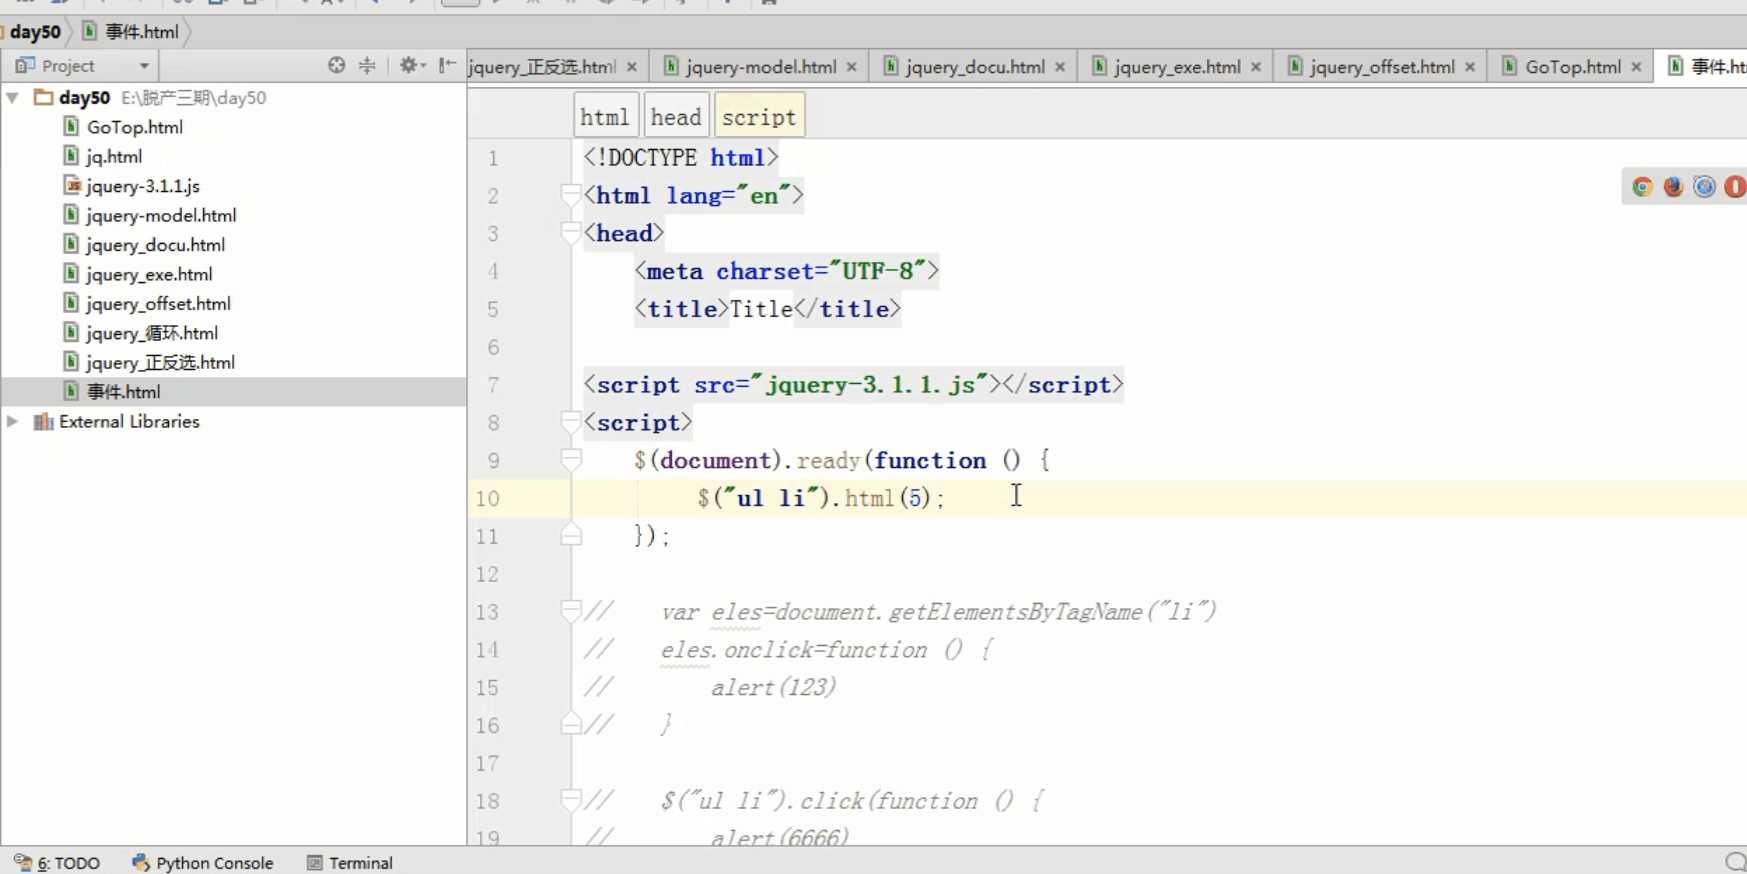Select jquery_docu.html in project tree

[155, 244]
